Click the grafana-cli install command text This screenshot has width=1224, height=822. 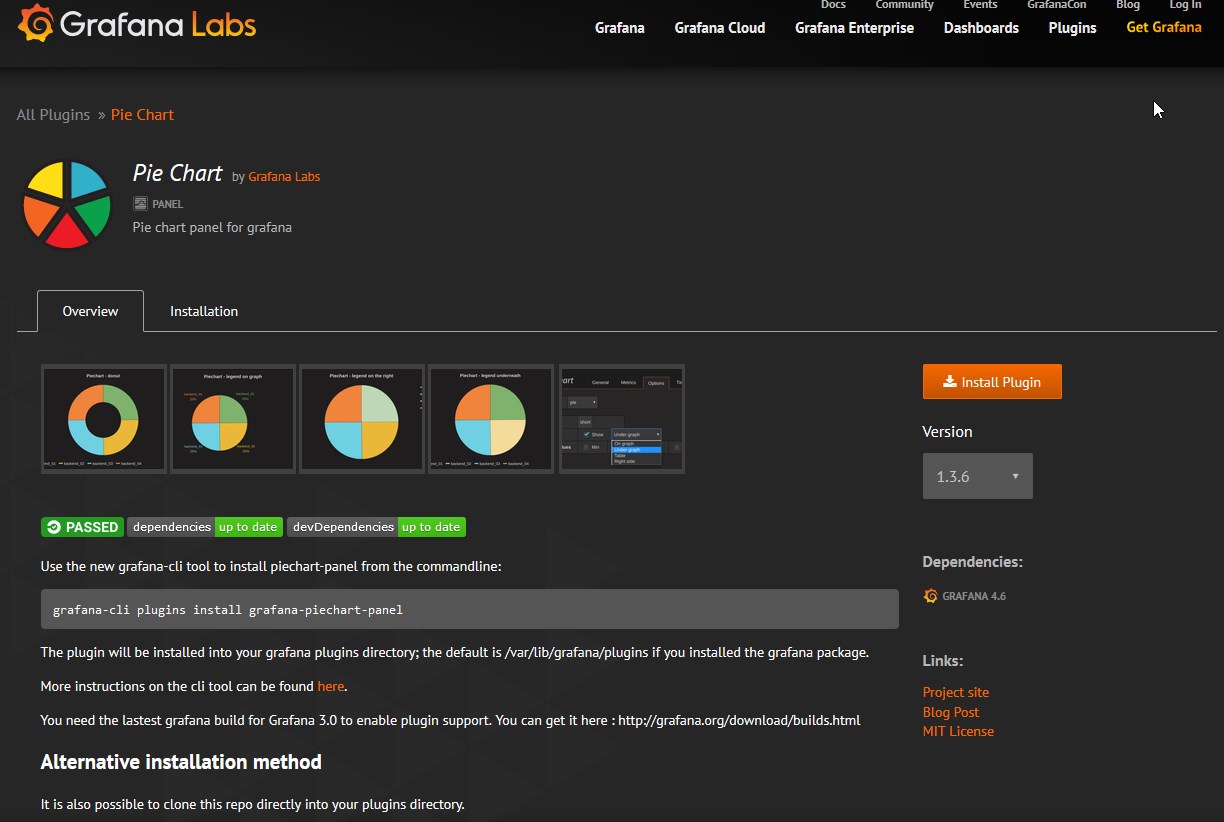[x=228, y=609]
